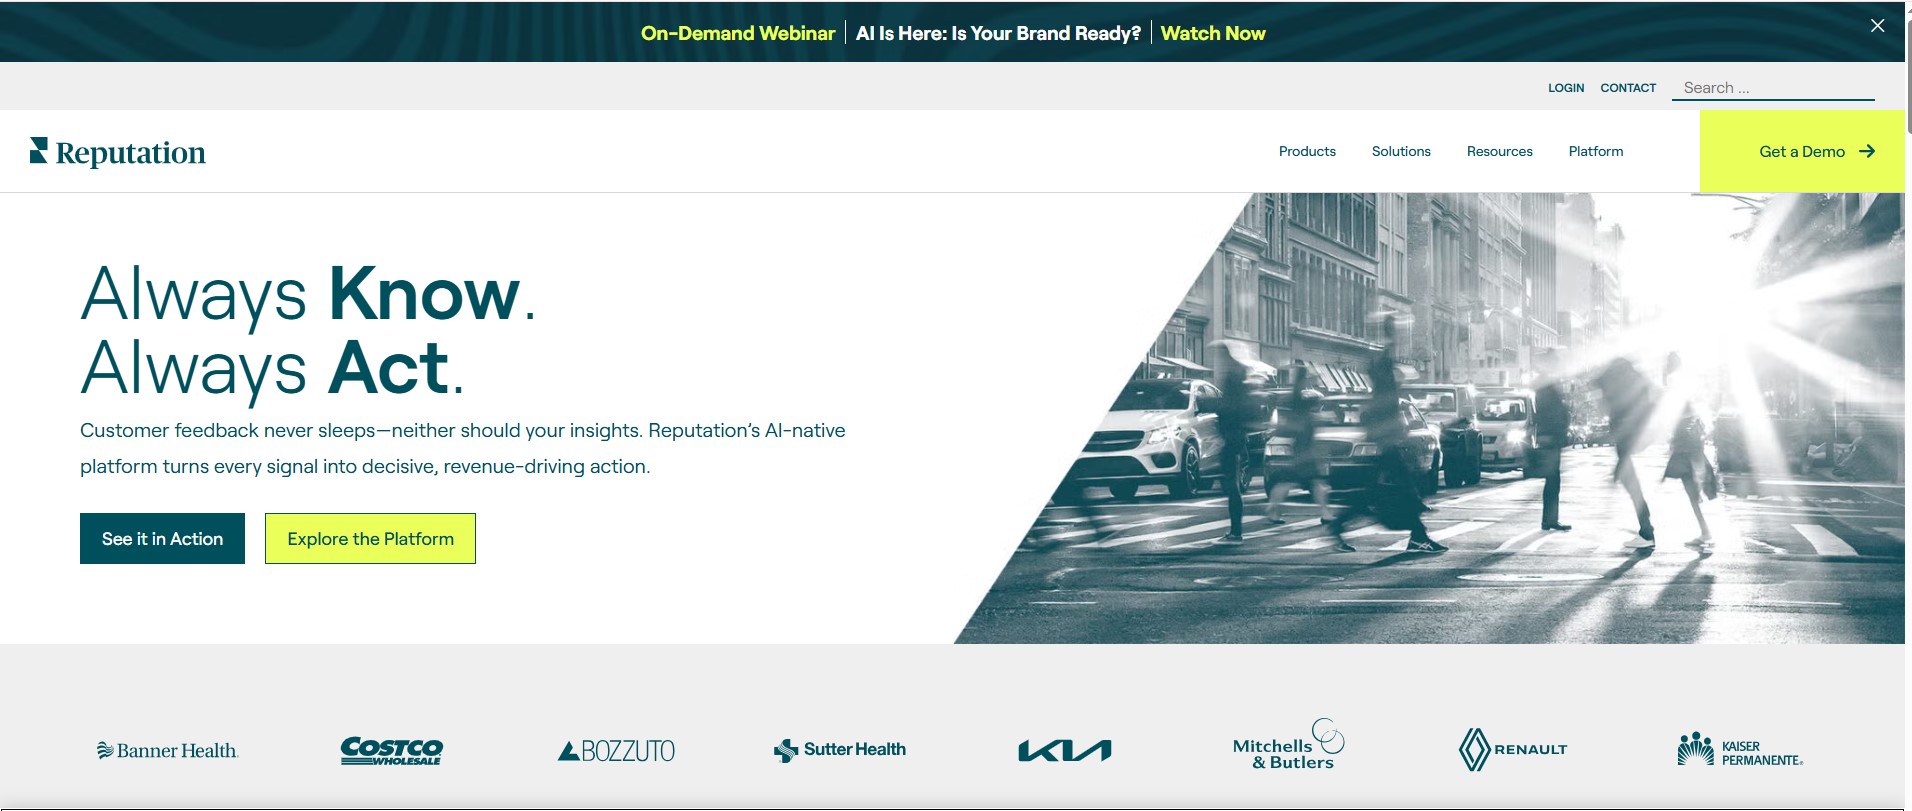Click the Renault logo
This screenshot has height=811, width=1912.
[1512, 749]
